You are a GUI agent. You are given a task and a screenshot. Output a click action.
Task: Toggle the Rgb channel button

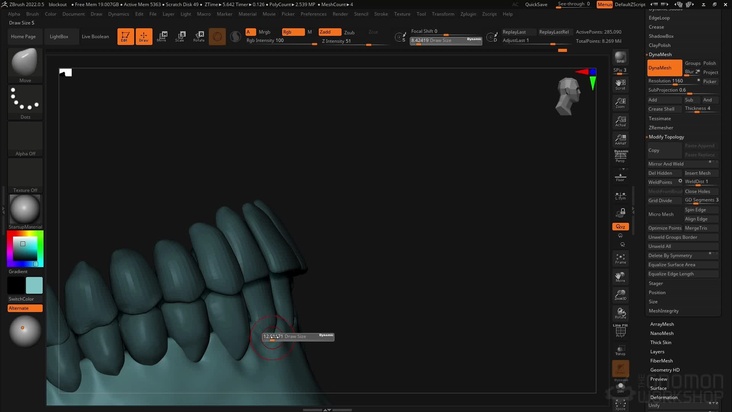293,32
